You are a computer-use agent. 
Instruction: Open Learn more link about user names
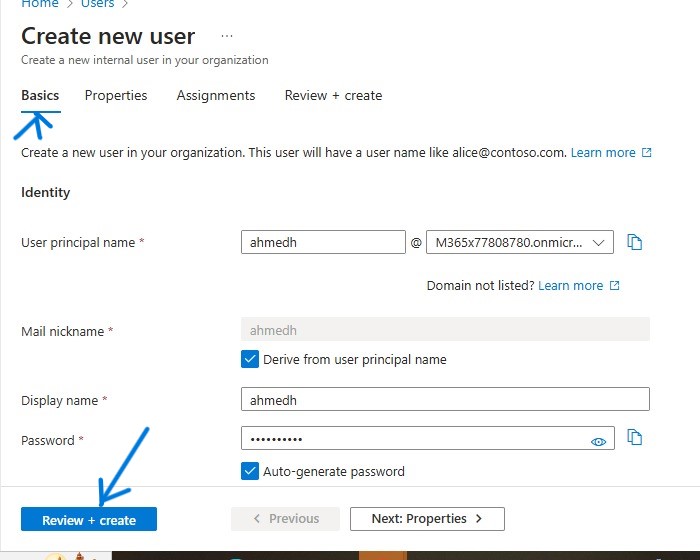coord(603,153)
